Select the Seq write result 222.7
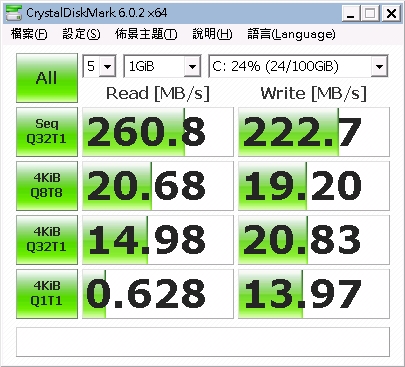The image size is (405, 367). click(x=314, y=132)
